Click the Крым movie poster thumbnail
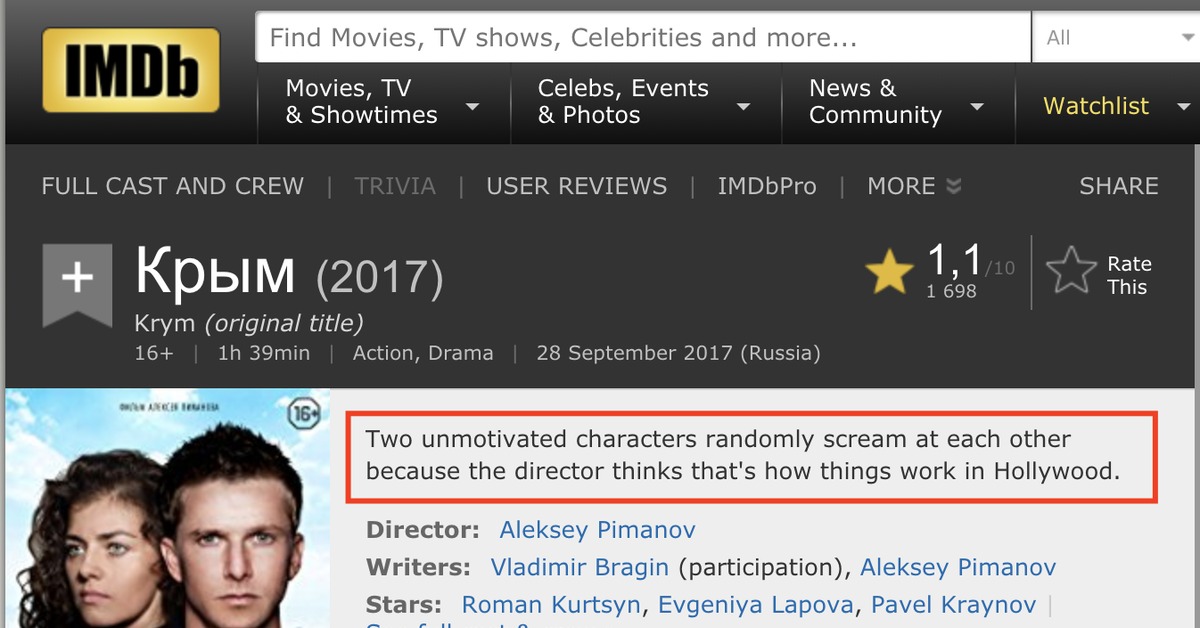The width and height of the screenshot is (1200, 628). (x=167, y=510)
